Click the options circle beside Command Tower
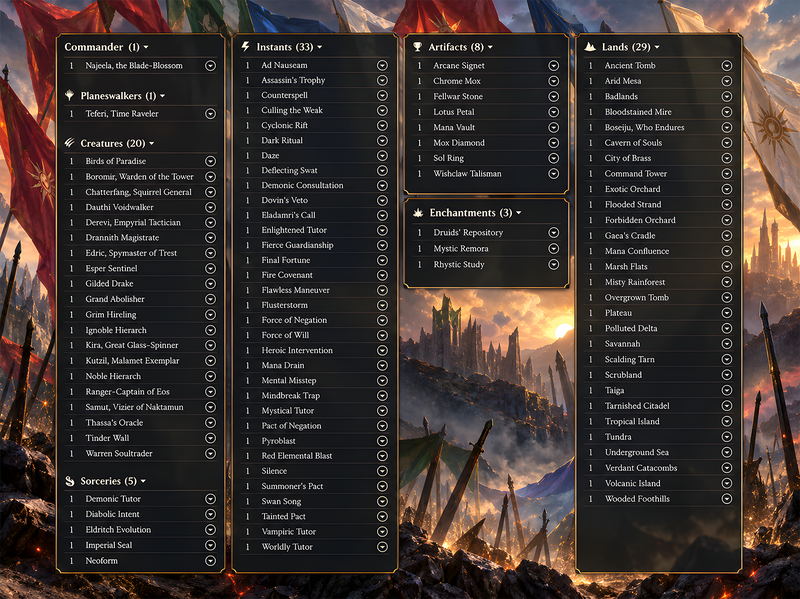Screen dimensions: 800x599 tap(727, 174)
